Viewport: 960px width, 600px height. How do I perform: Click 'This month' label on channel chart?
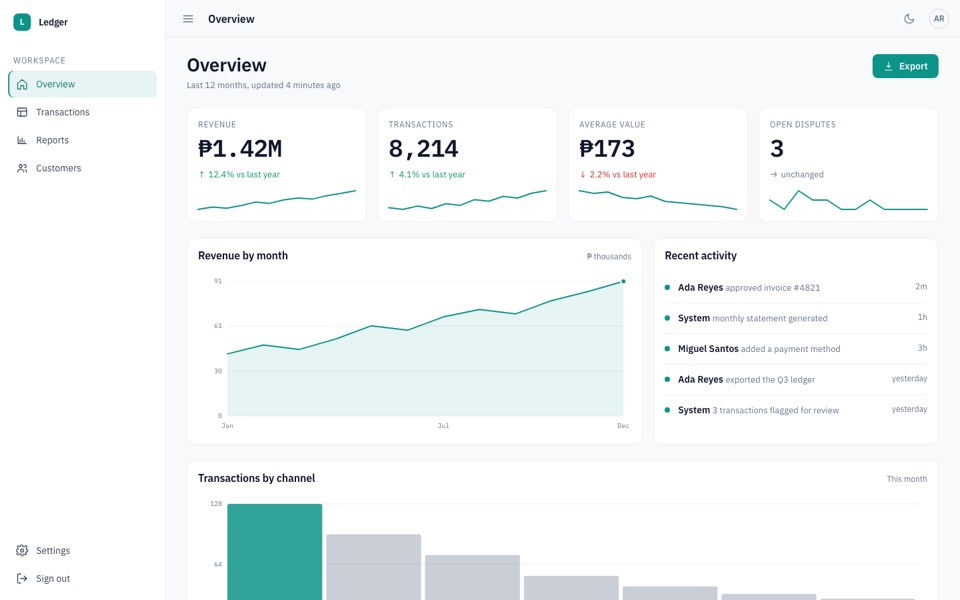[x=907, y=479]
